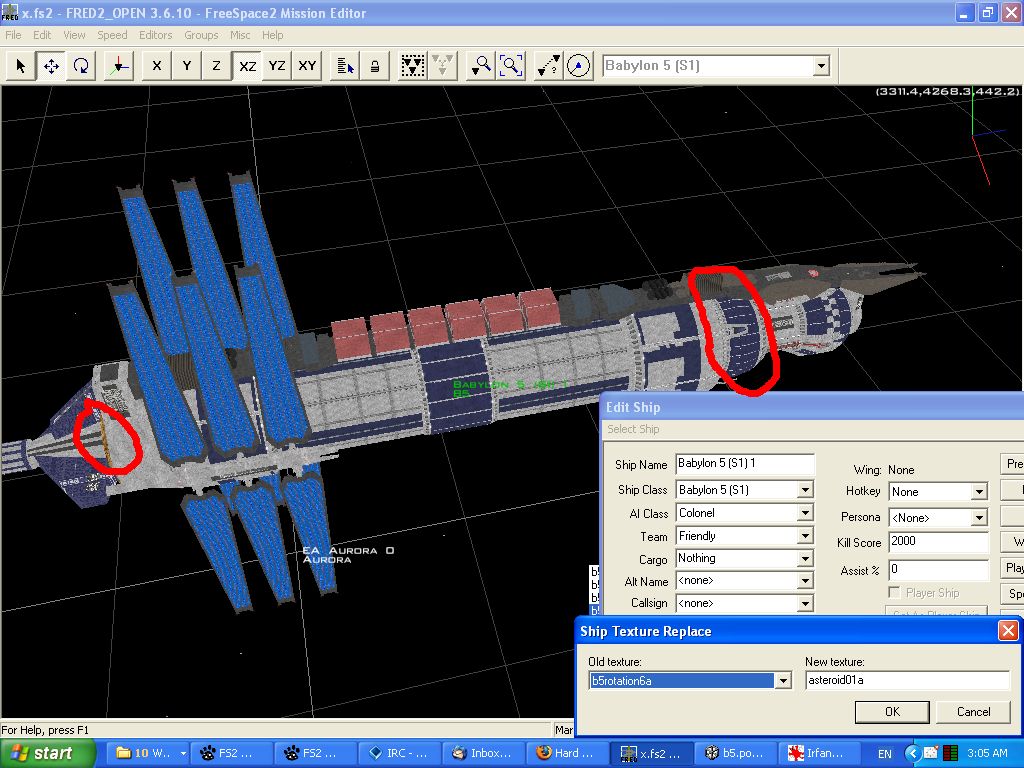Open the Windows Start menu
The width and height of the screenshot is (1024, 768).
coord(47,753)
